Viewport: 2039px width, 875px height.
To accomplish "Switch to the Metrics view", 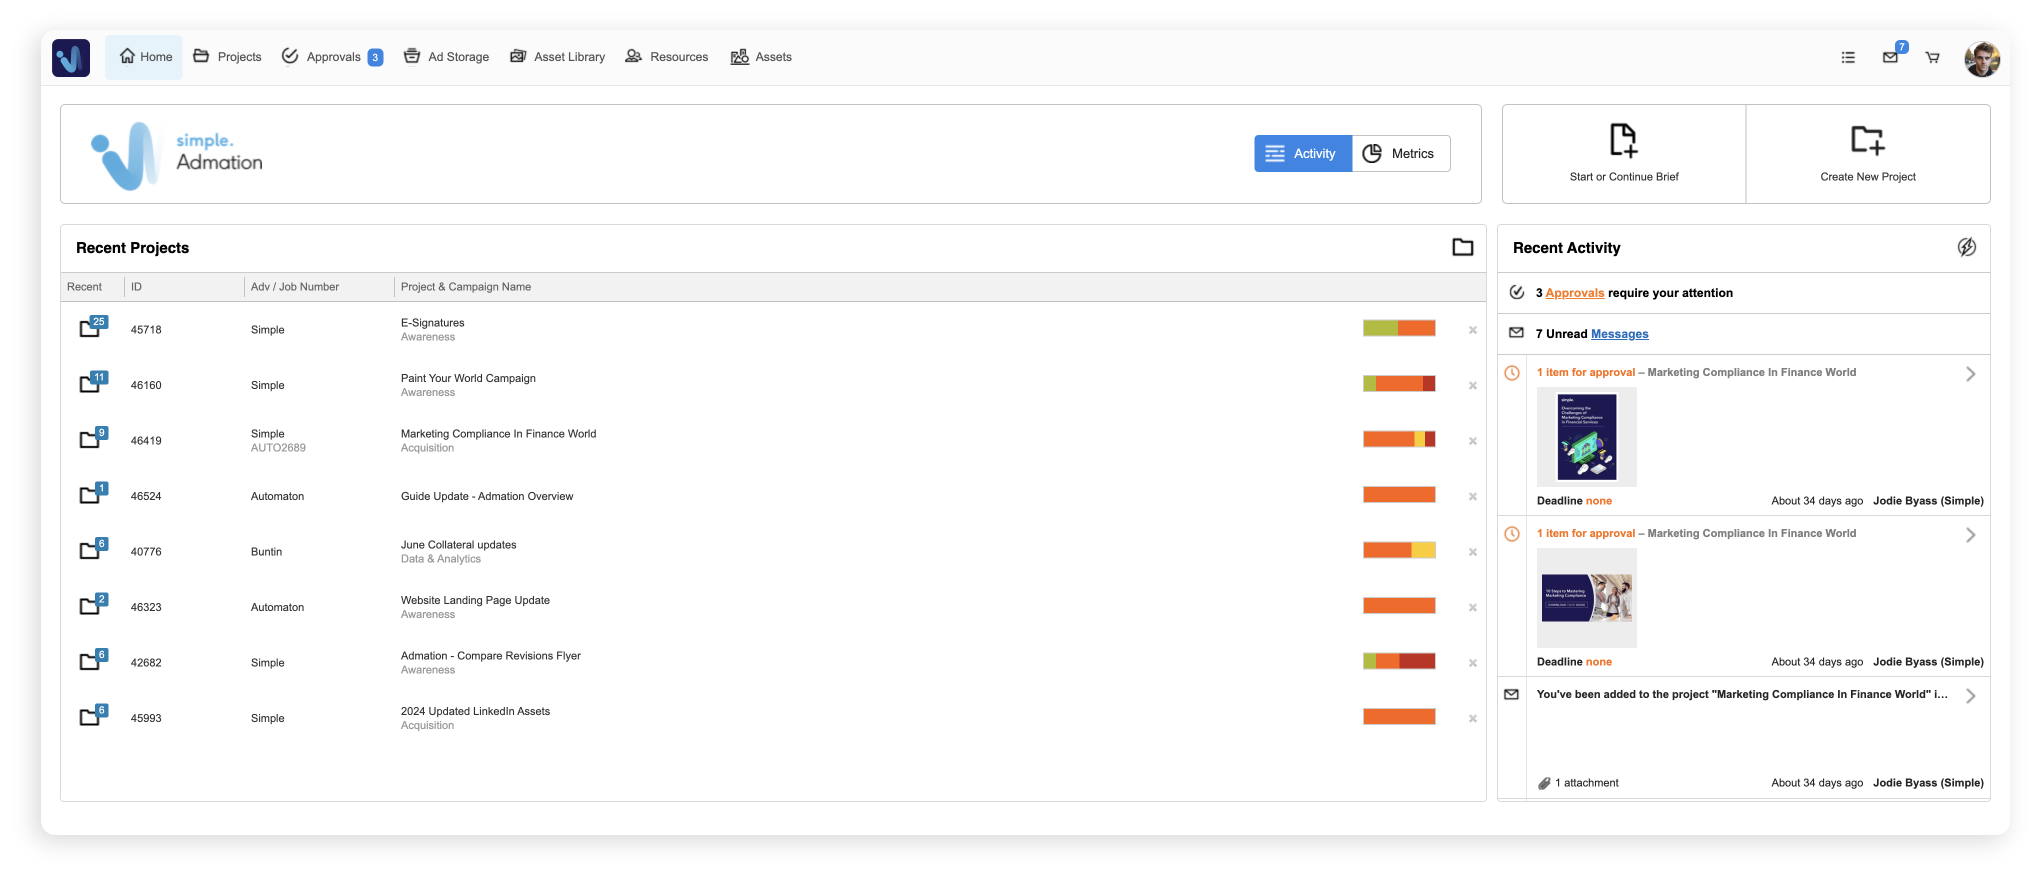I will click(x=1400, y=154).
